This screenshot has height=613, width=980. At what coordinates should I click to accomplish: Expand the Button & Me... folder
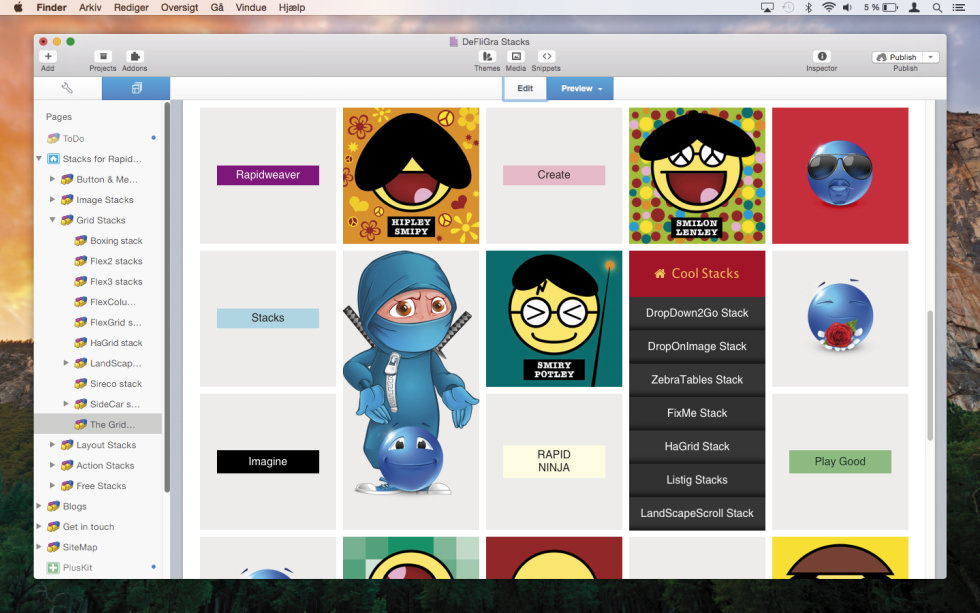tap(52, 179)
